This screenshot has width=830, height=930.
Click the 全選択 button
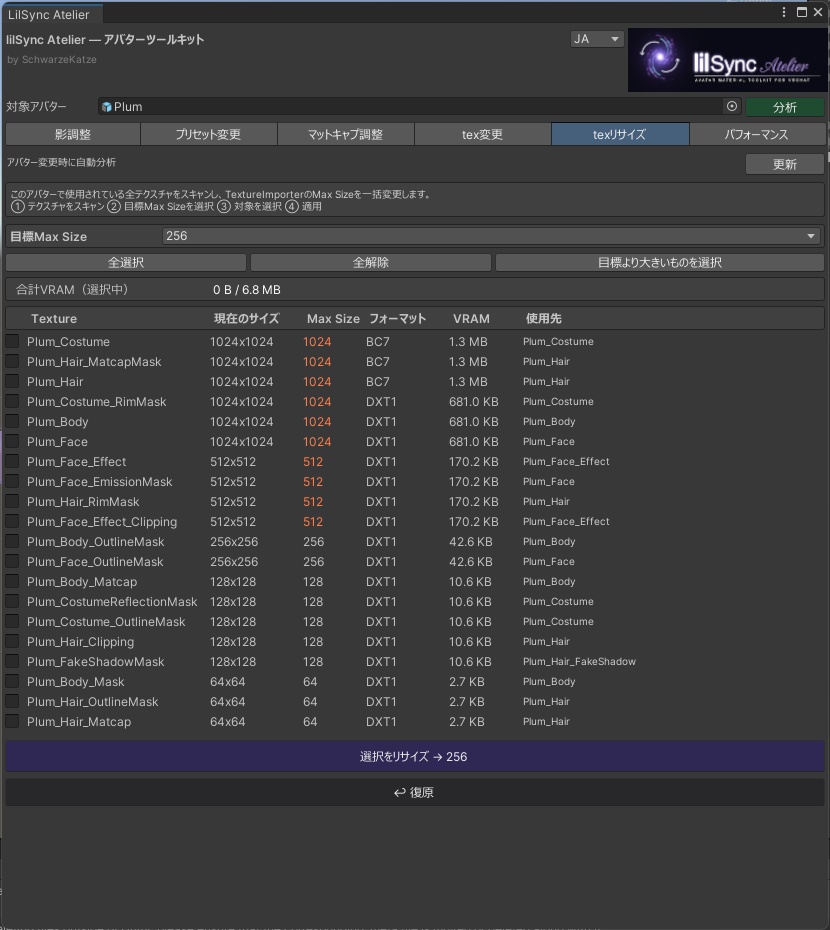point(126,263)
